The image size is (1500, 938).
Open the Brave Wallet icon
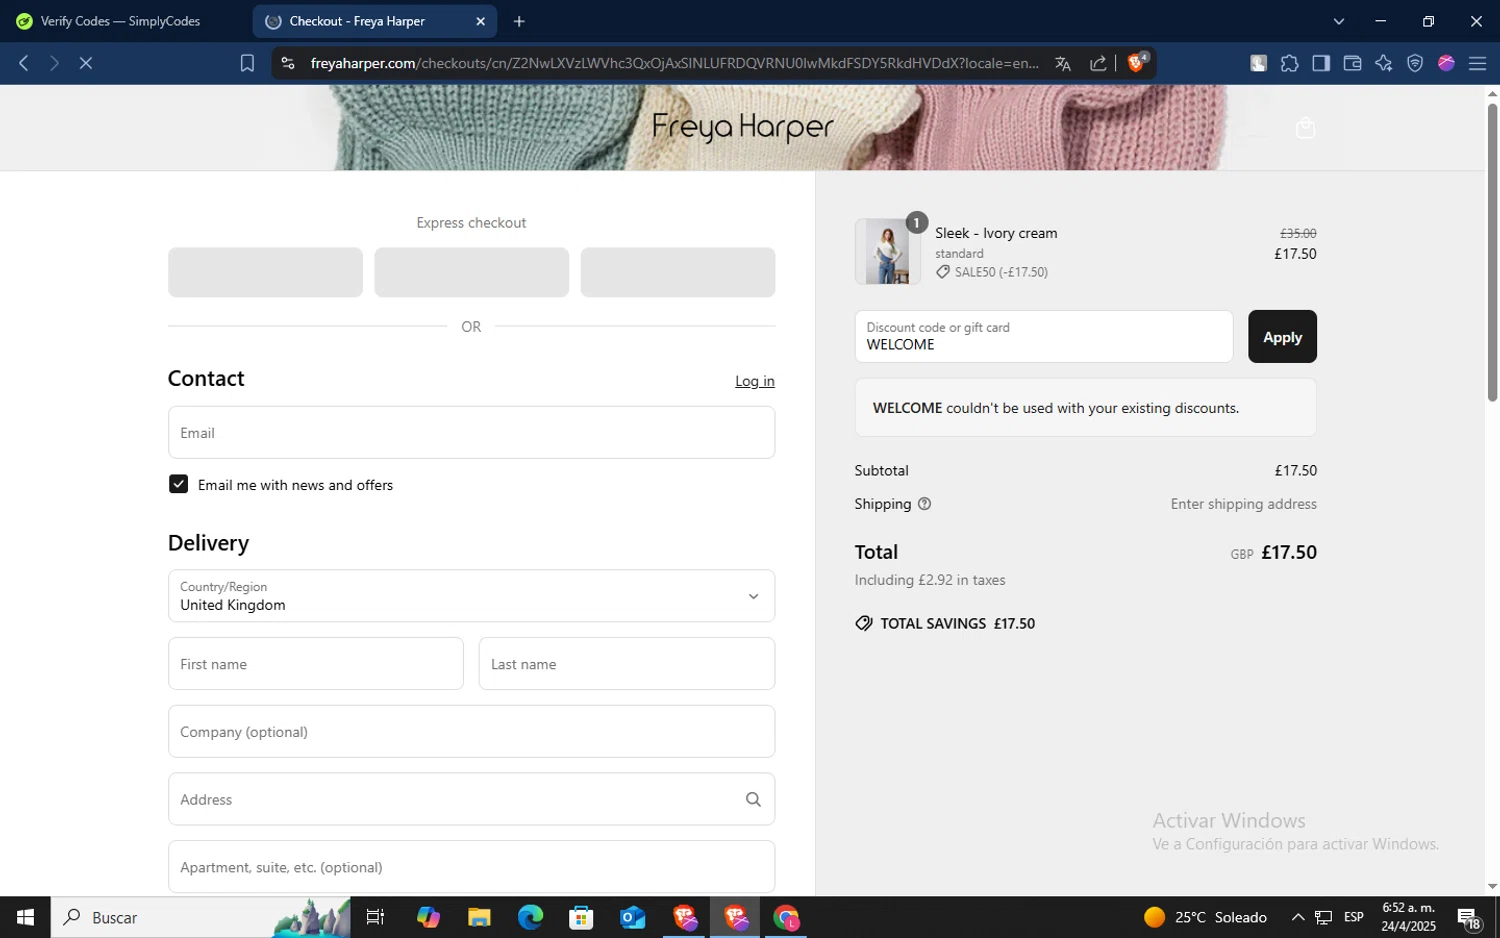click(x=1352, y=63)
